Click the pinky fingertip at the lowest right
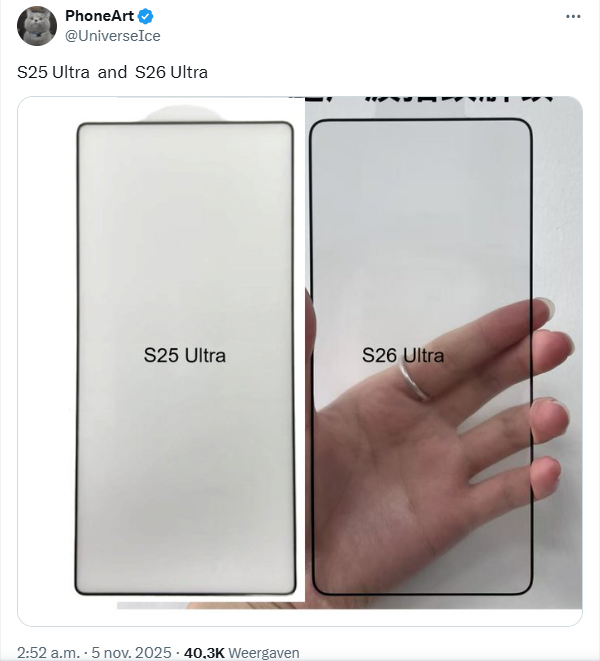The width and height of the screenshot is (600, 661). tap(546, 476)
